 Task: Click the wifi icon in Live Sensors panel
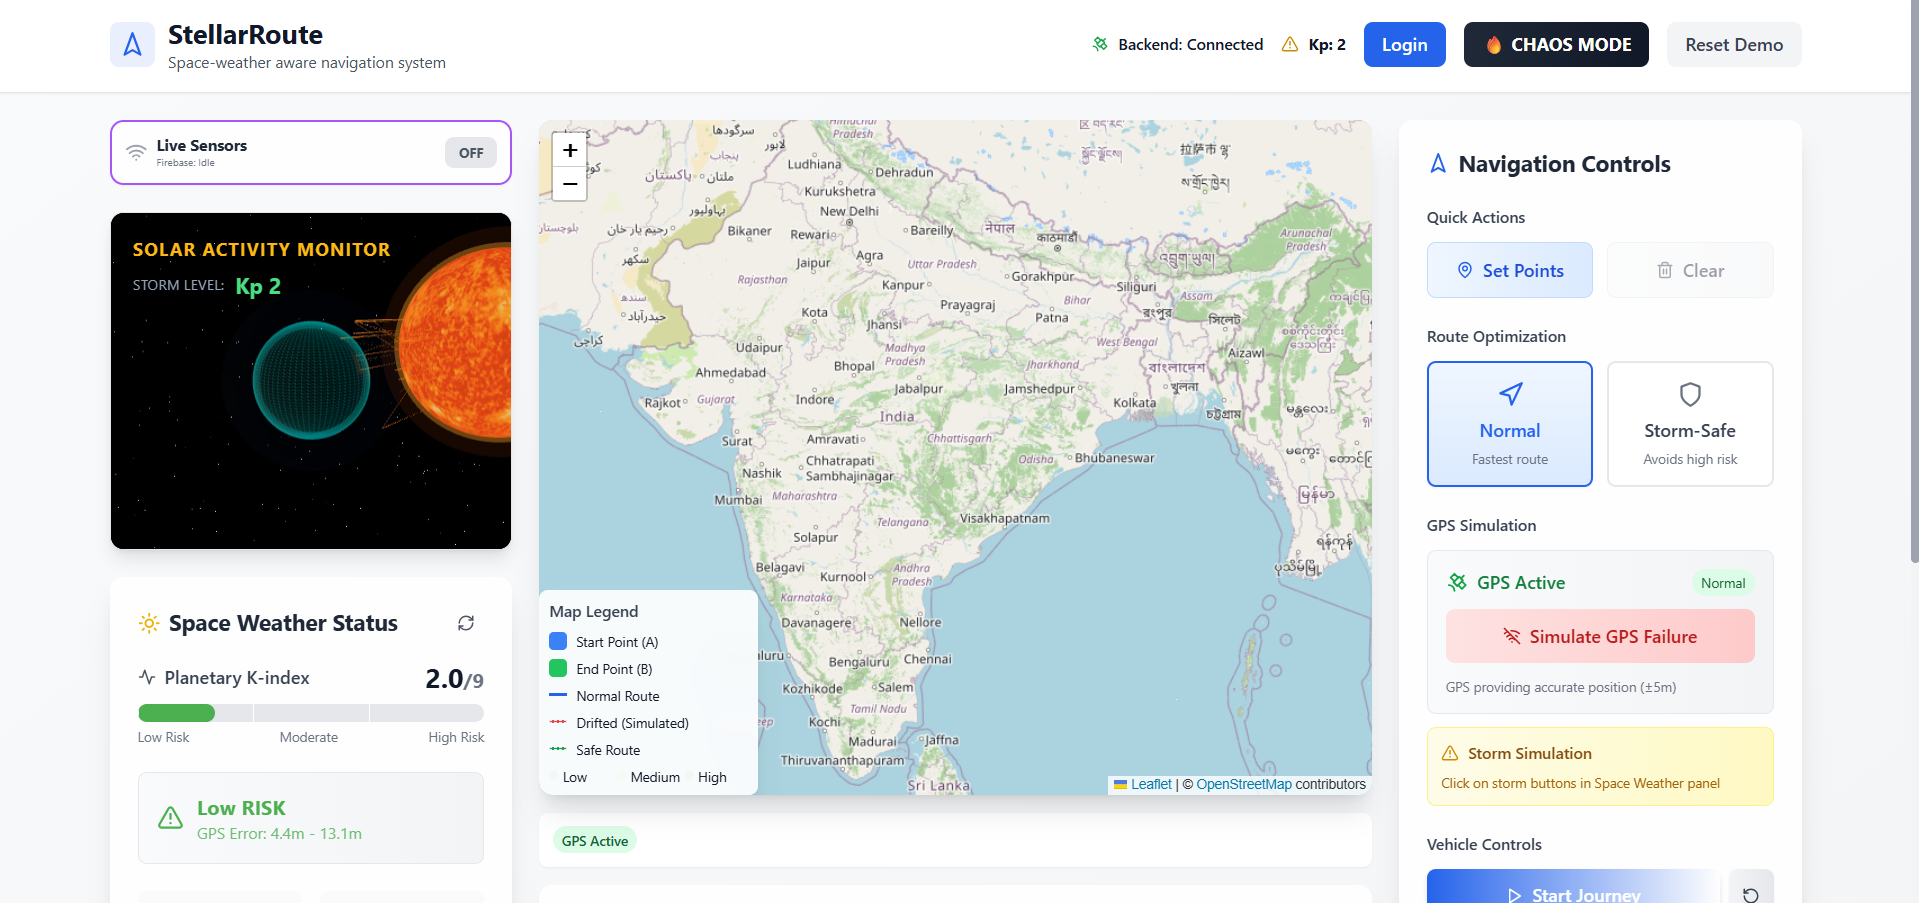(136, 152)
